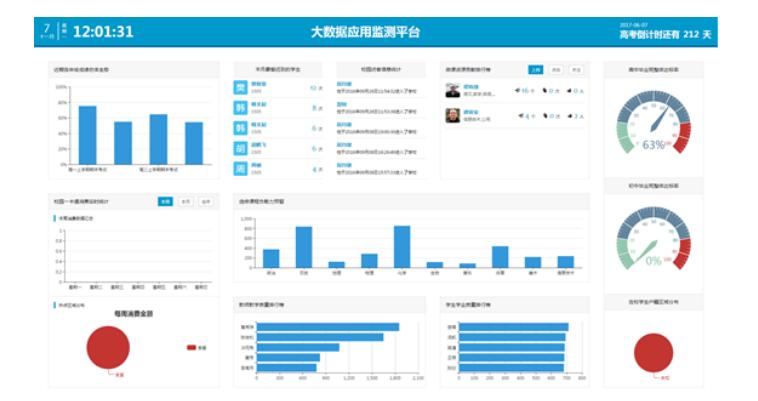The image size is (758, 401).
Task: Click the longest bar in the student ranking chart
Action: (513, 327)
